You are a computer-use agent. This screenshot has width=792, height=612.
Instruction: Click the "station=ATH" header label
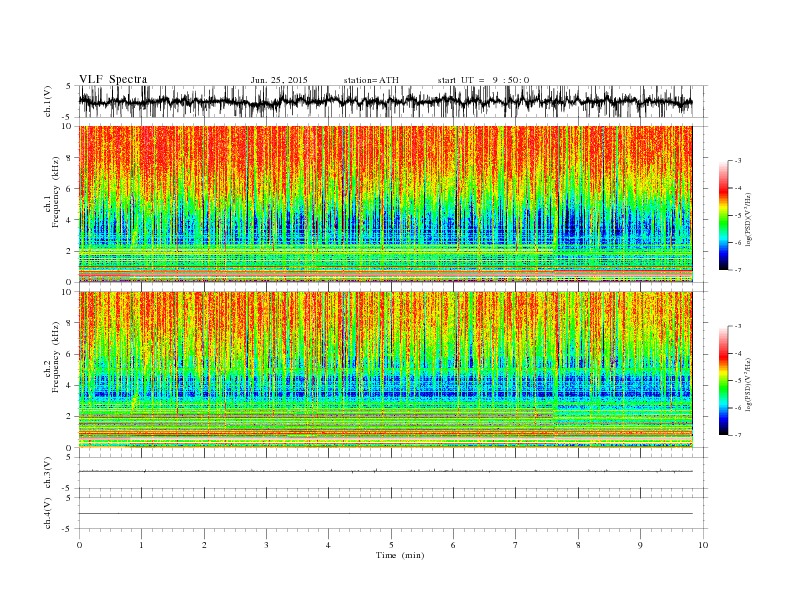pos(371,80)
